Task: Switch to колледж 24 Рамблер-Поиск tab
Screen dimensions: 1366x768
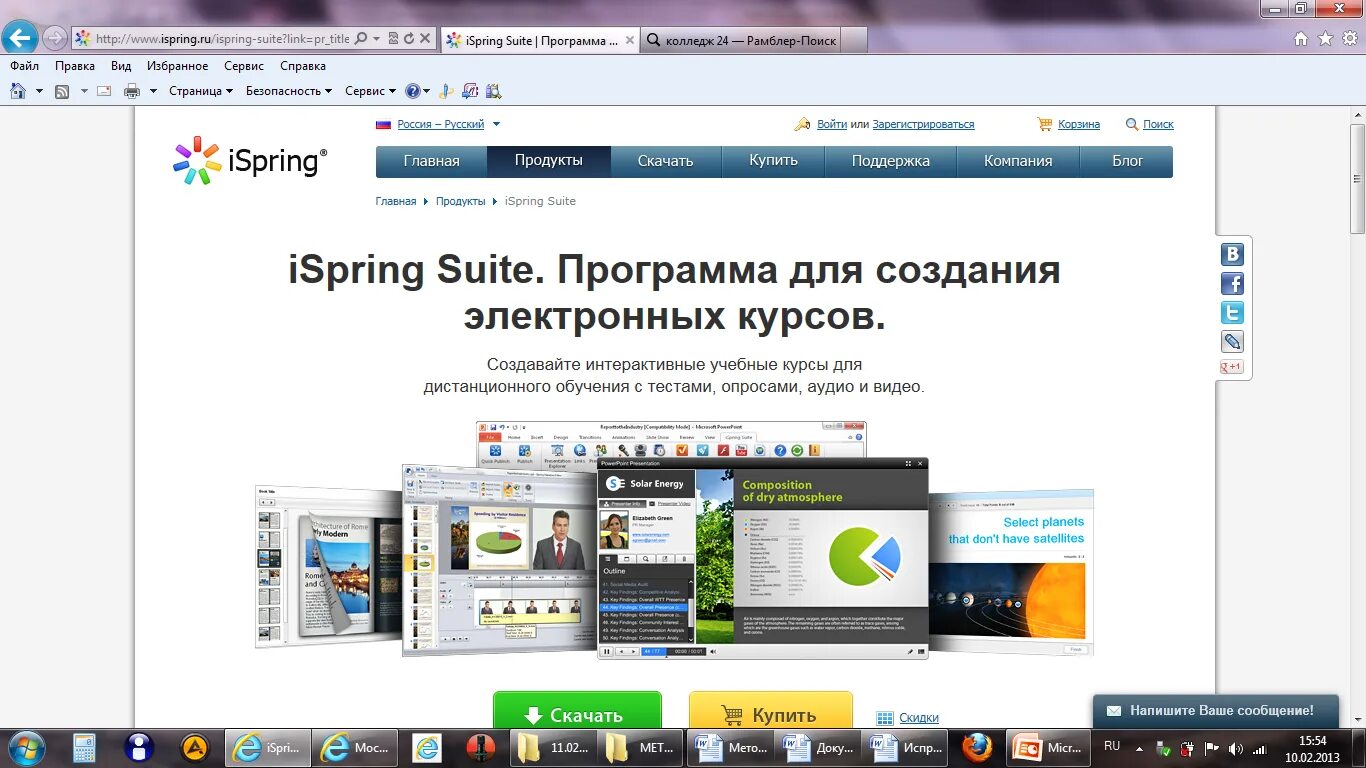Action: [x=753, y=40]
